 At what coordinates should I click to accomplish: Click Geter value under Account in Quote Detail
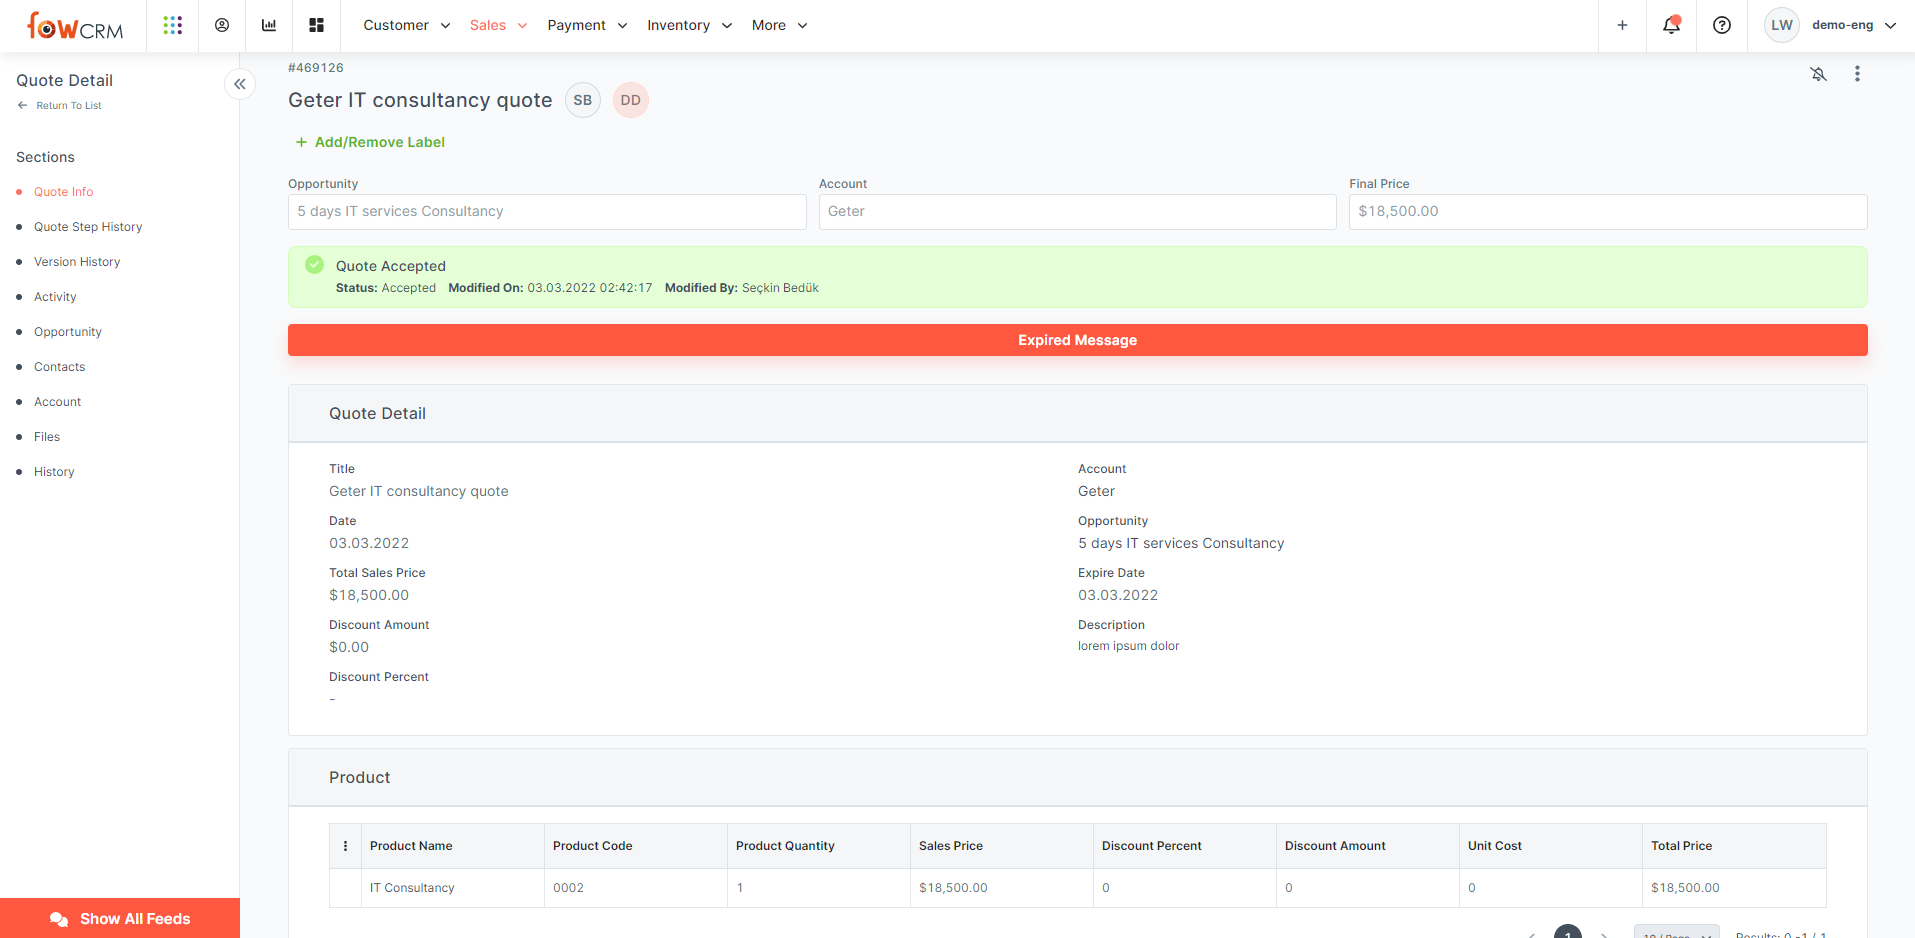point(1096,491)
